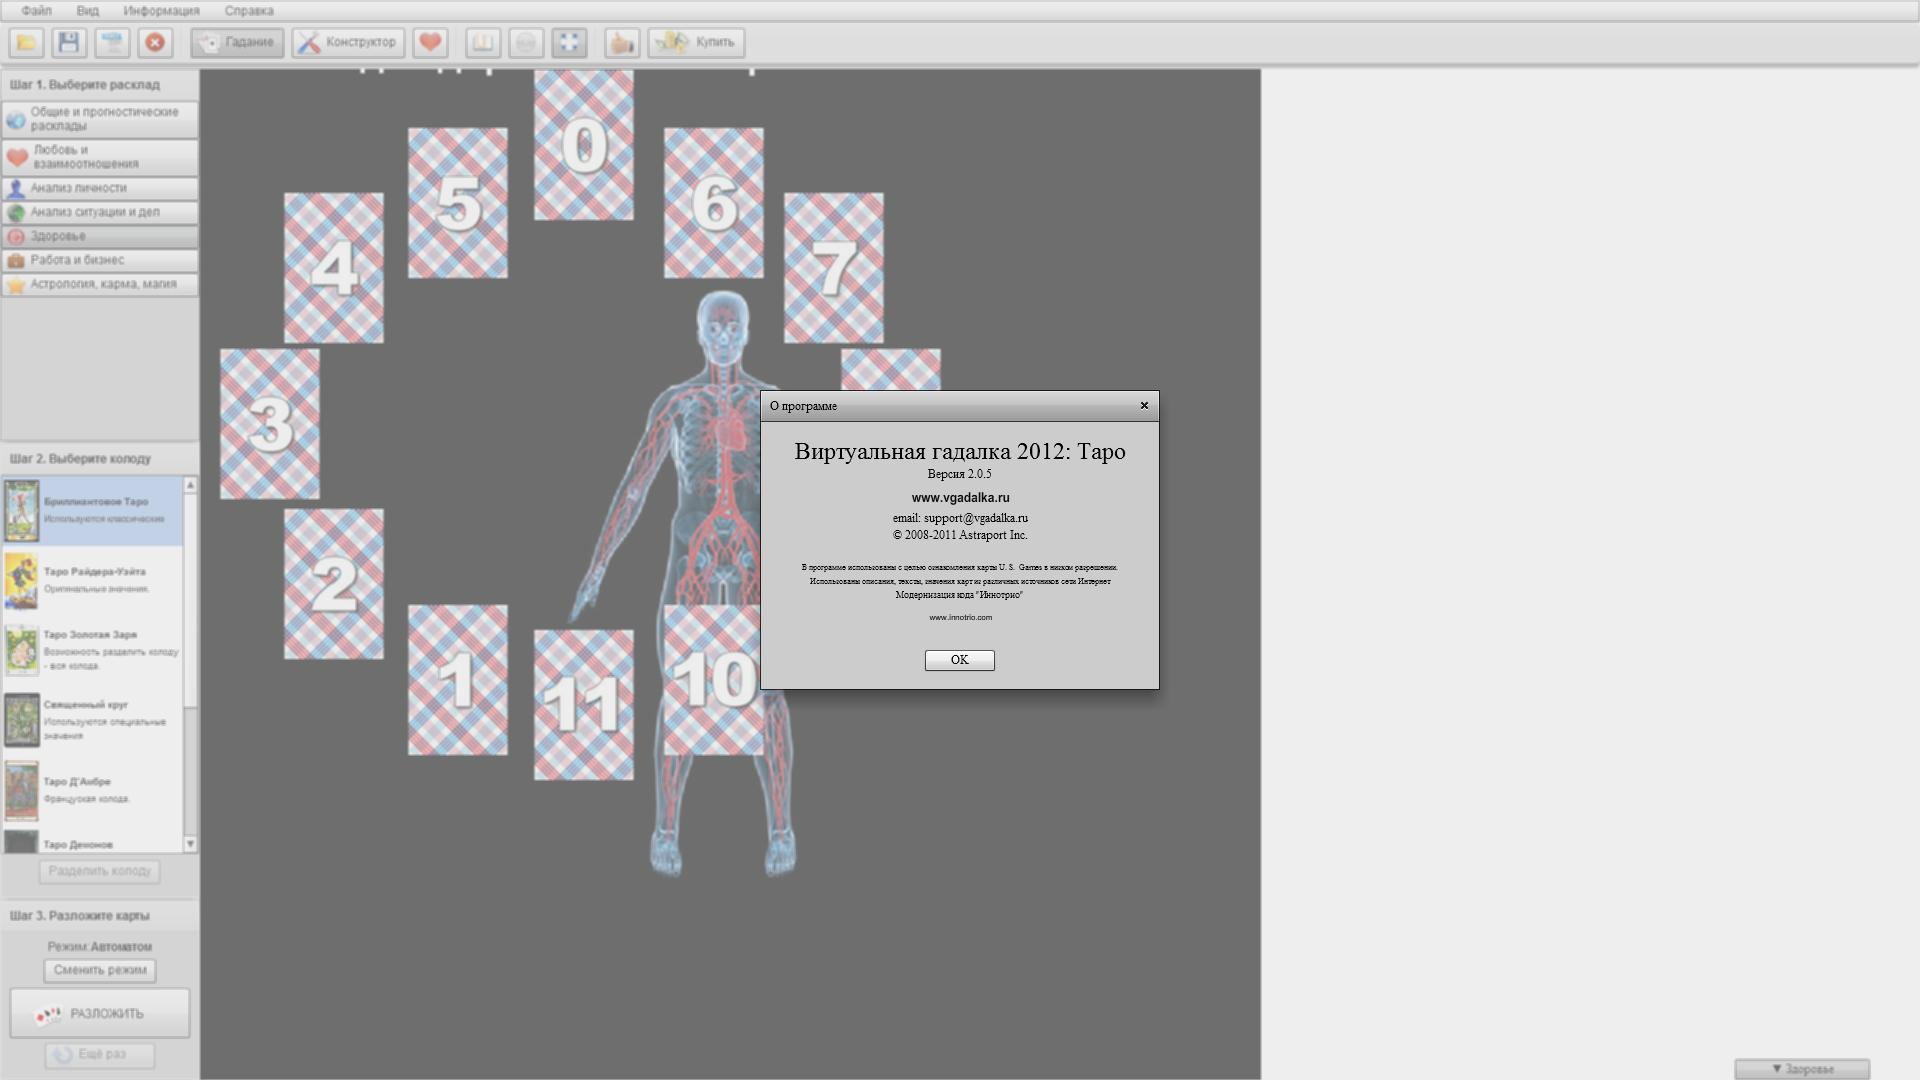Select the Бриллиантовое Таро deck

pos(92,510)
